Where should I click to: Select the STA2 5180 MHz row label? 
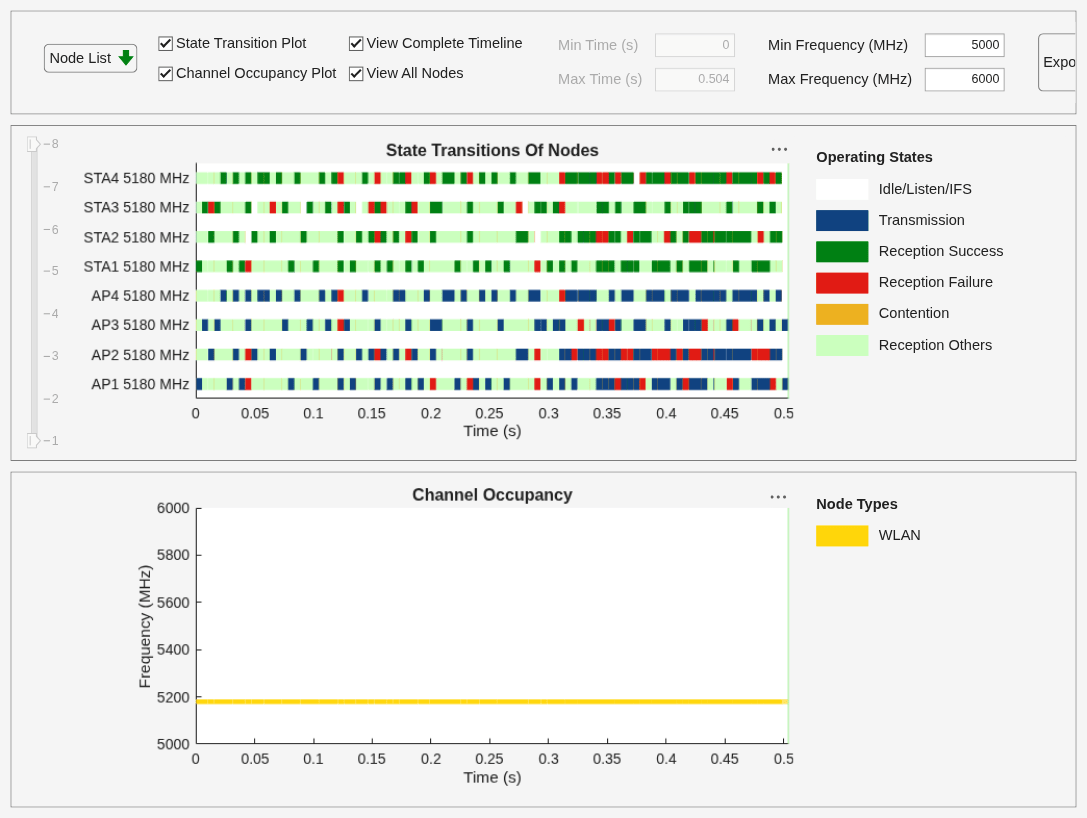136,238
